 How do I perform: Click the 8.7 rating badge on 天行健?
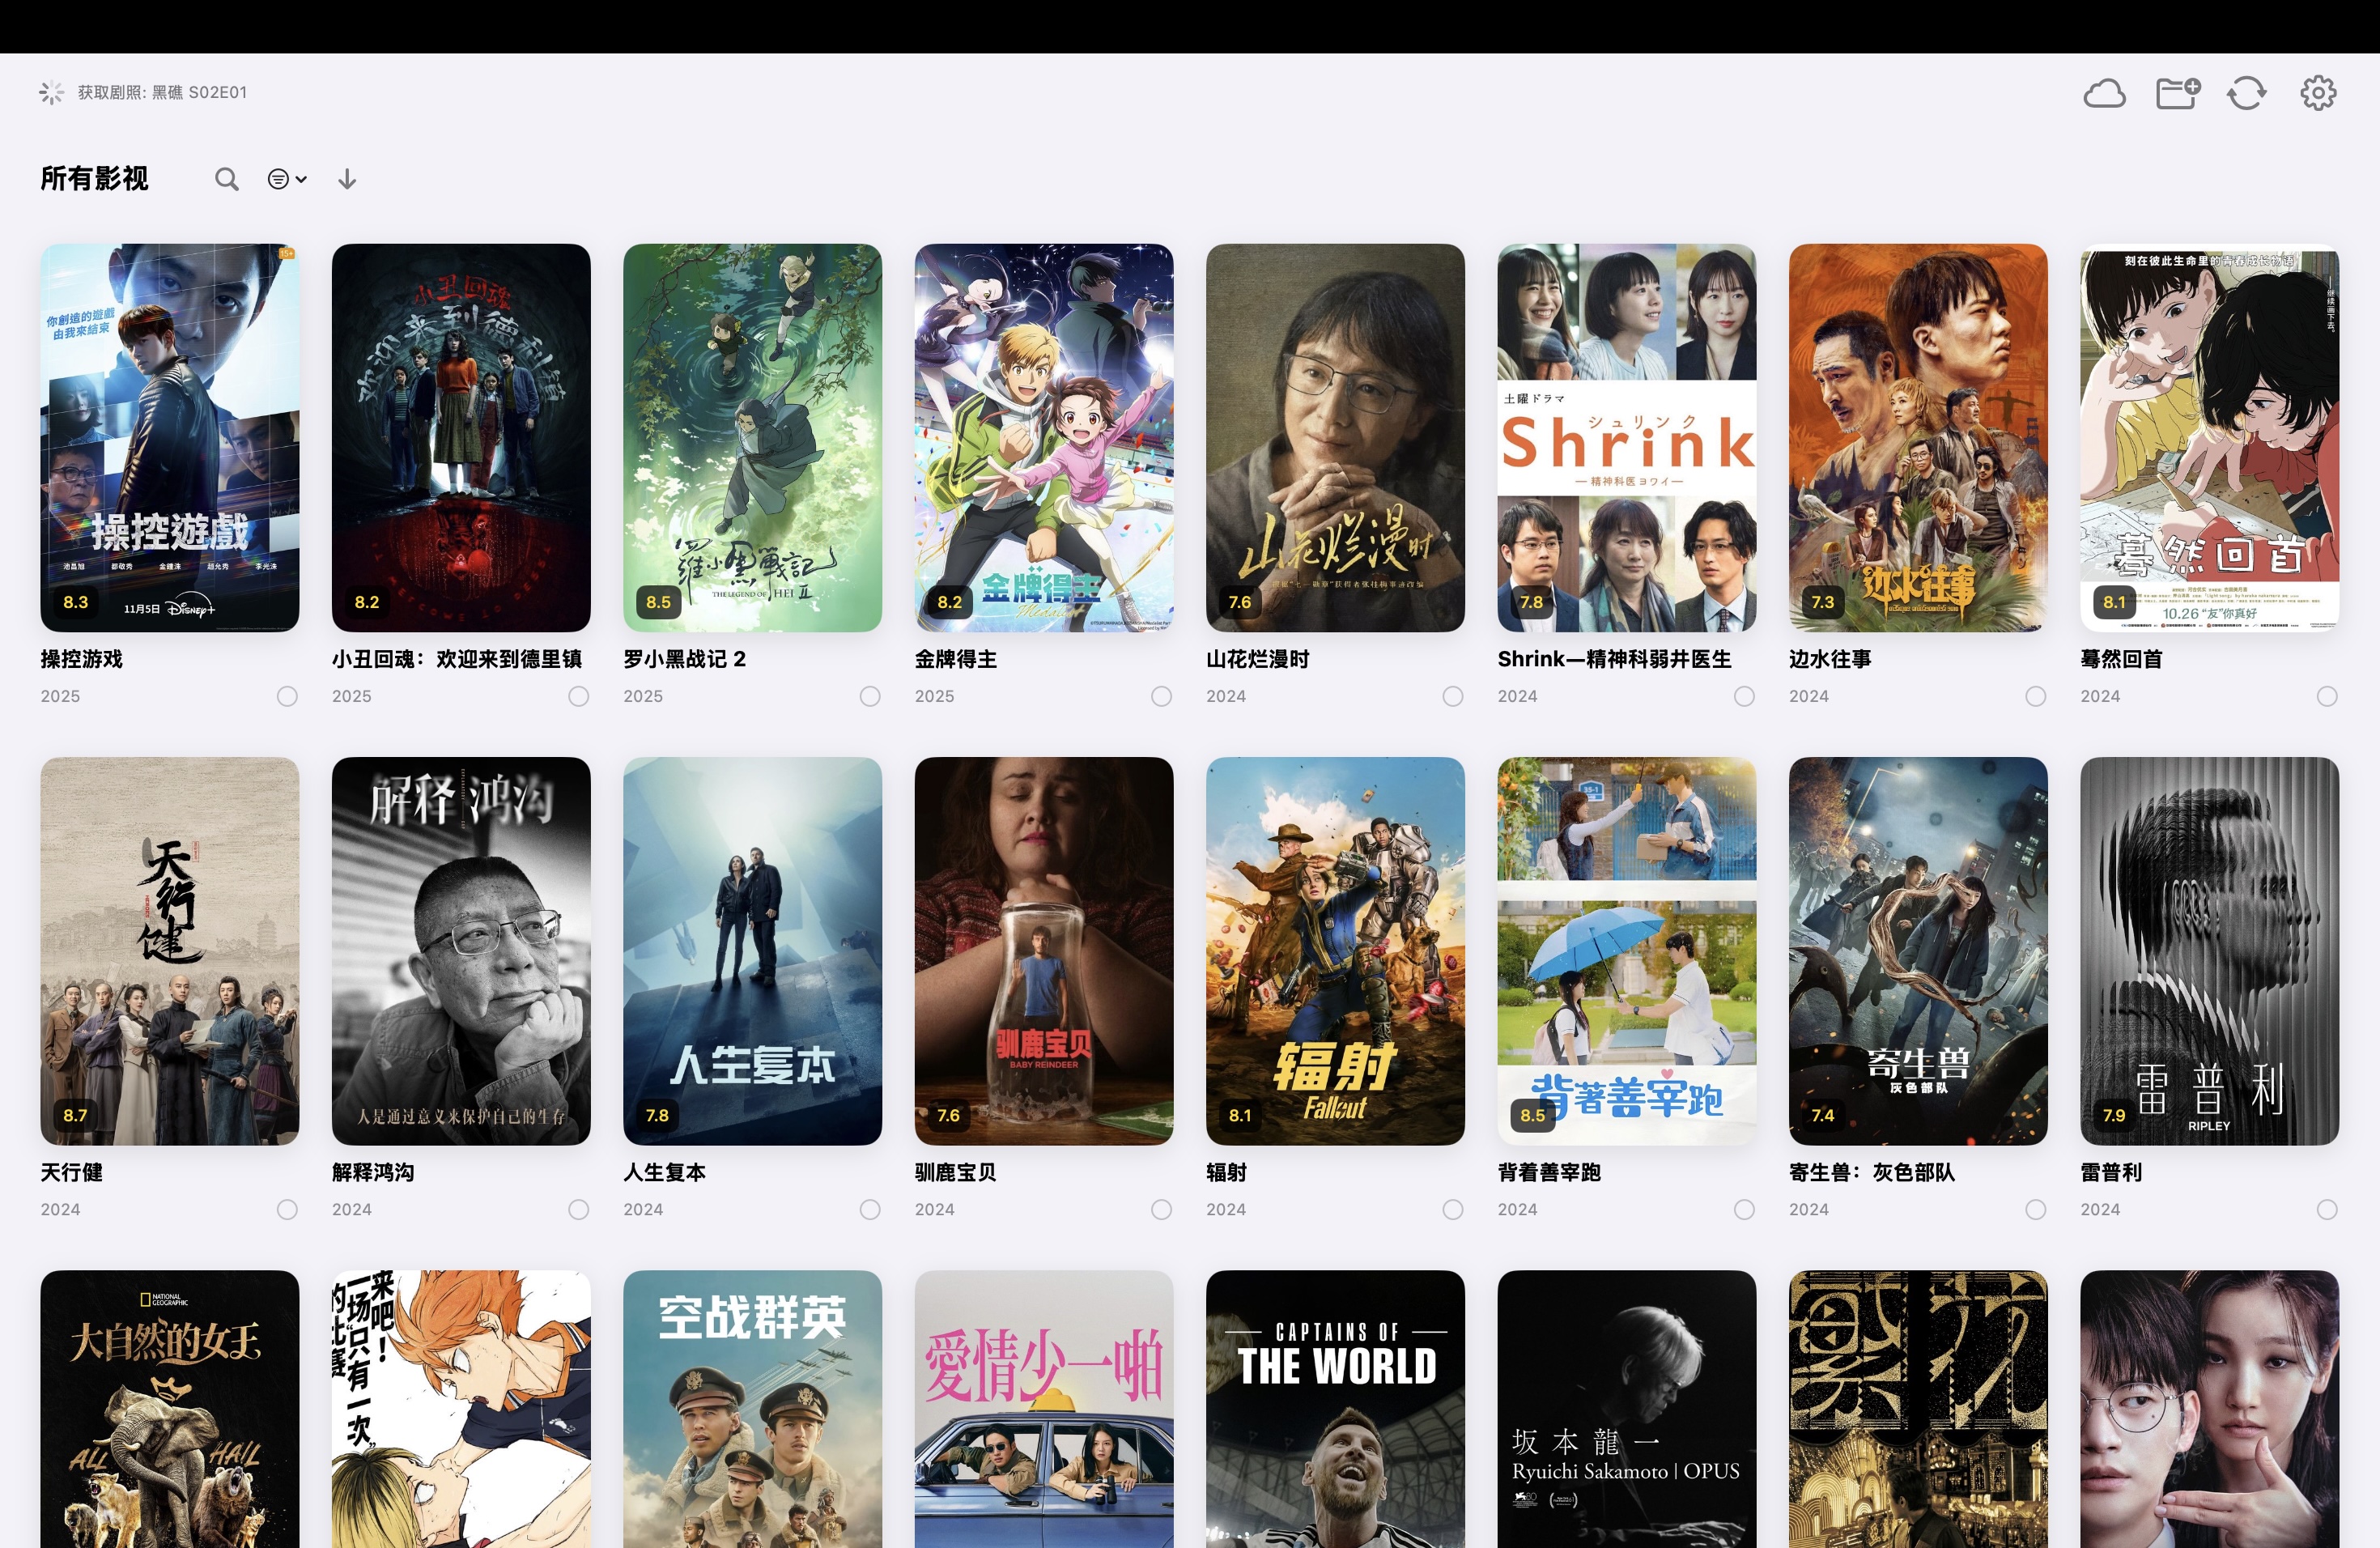click(x=75, y=1115)
